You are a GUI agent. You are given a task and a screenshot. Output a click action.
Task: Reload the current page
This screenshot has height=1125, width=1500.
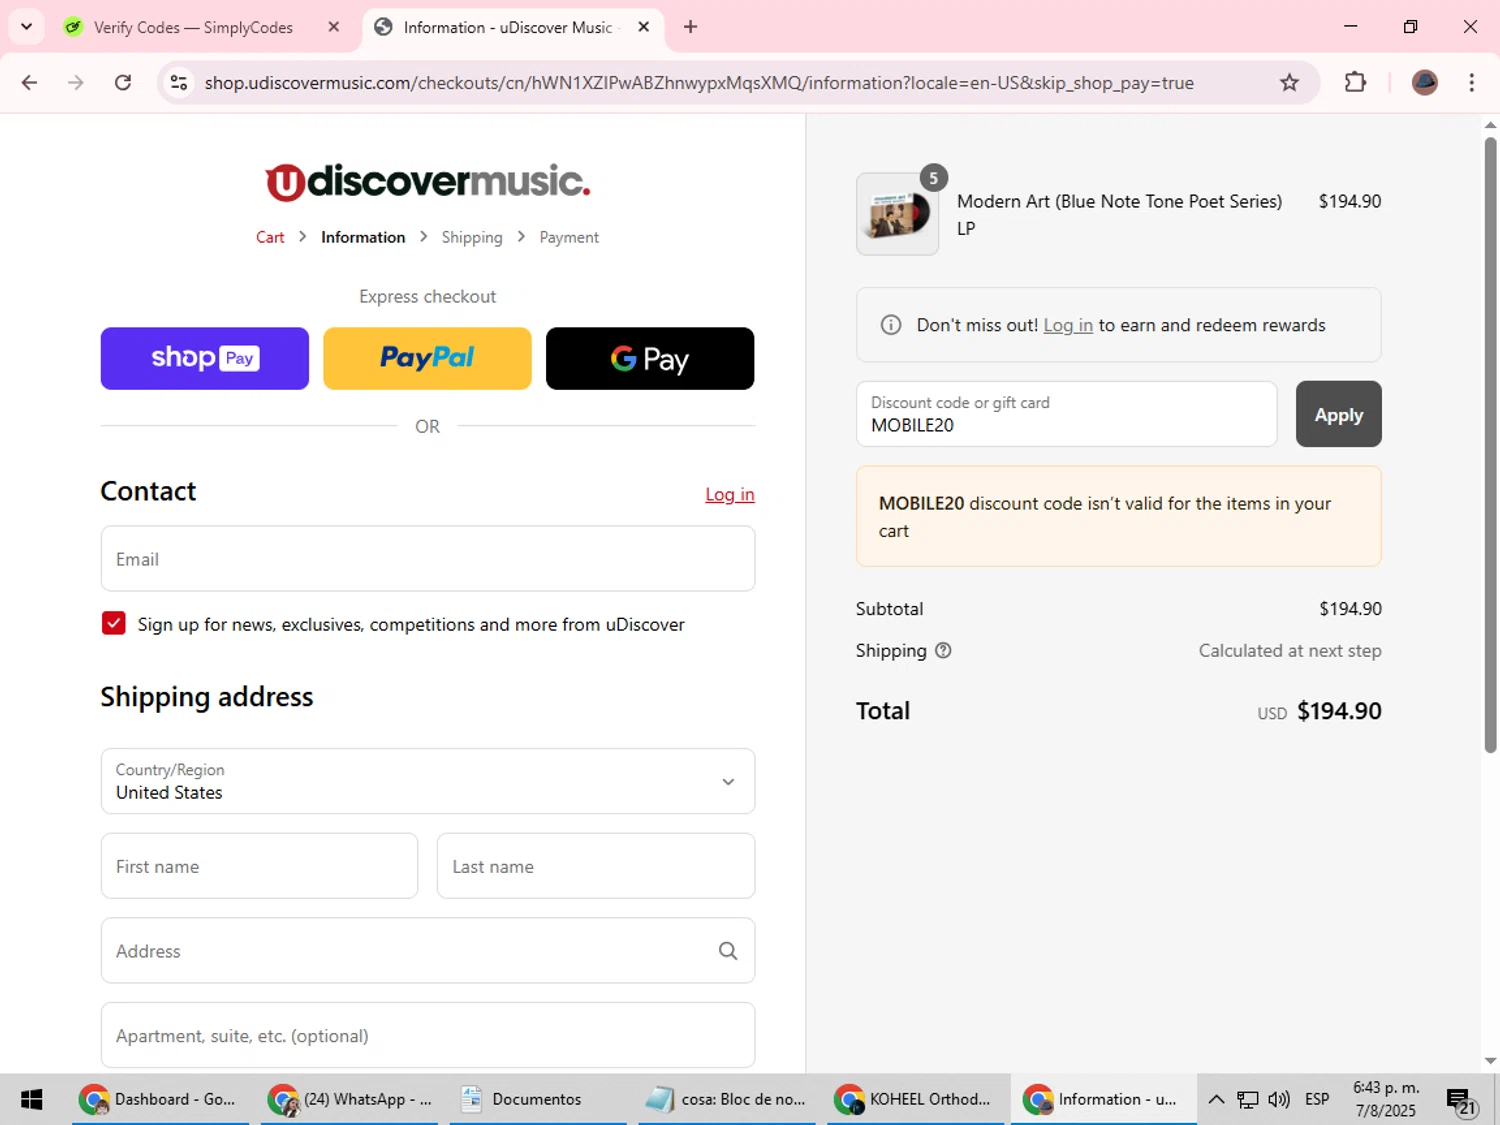tap(122, 82)
